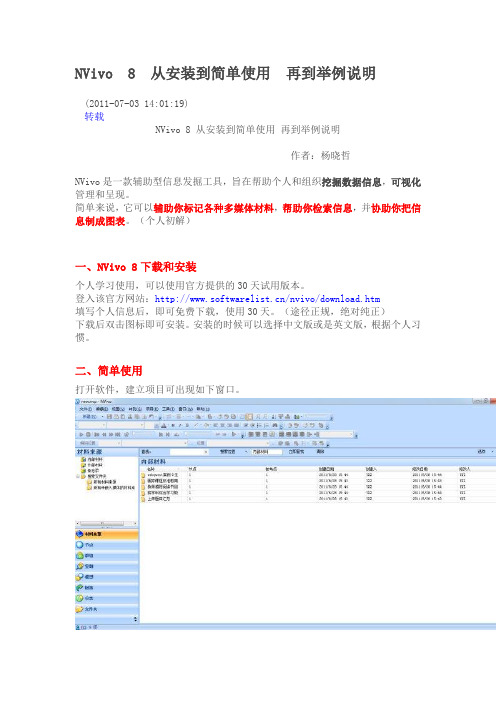496x702 pixels.
Task: Click the navigation pane configure chevrons
Action: [x=136, y=619]
